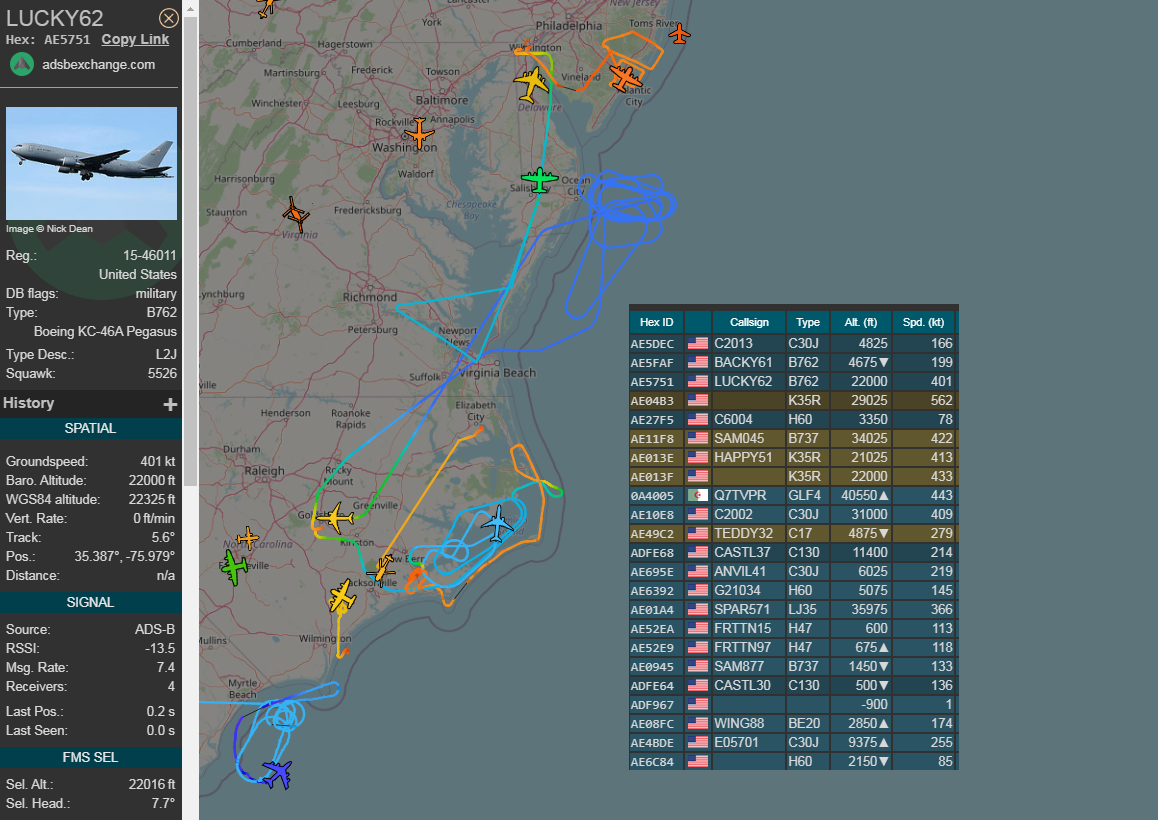Click the Hex AE5751 text
The height and width of the screenshot is (820, 1158).
pyautogui.click(x=48, y=40)
